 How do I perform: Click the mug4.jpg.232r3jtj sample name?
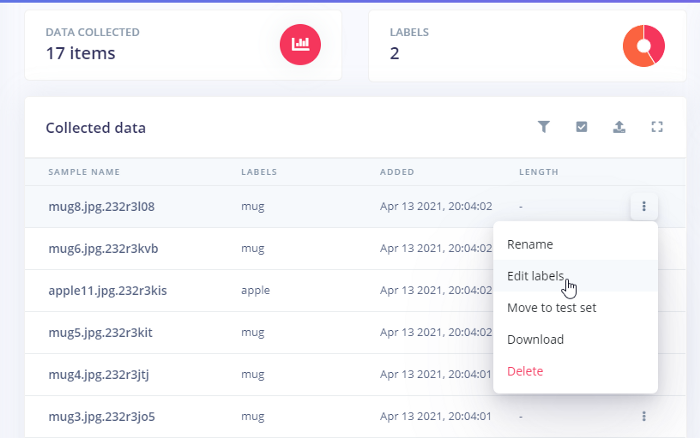tap(98, 375)
